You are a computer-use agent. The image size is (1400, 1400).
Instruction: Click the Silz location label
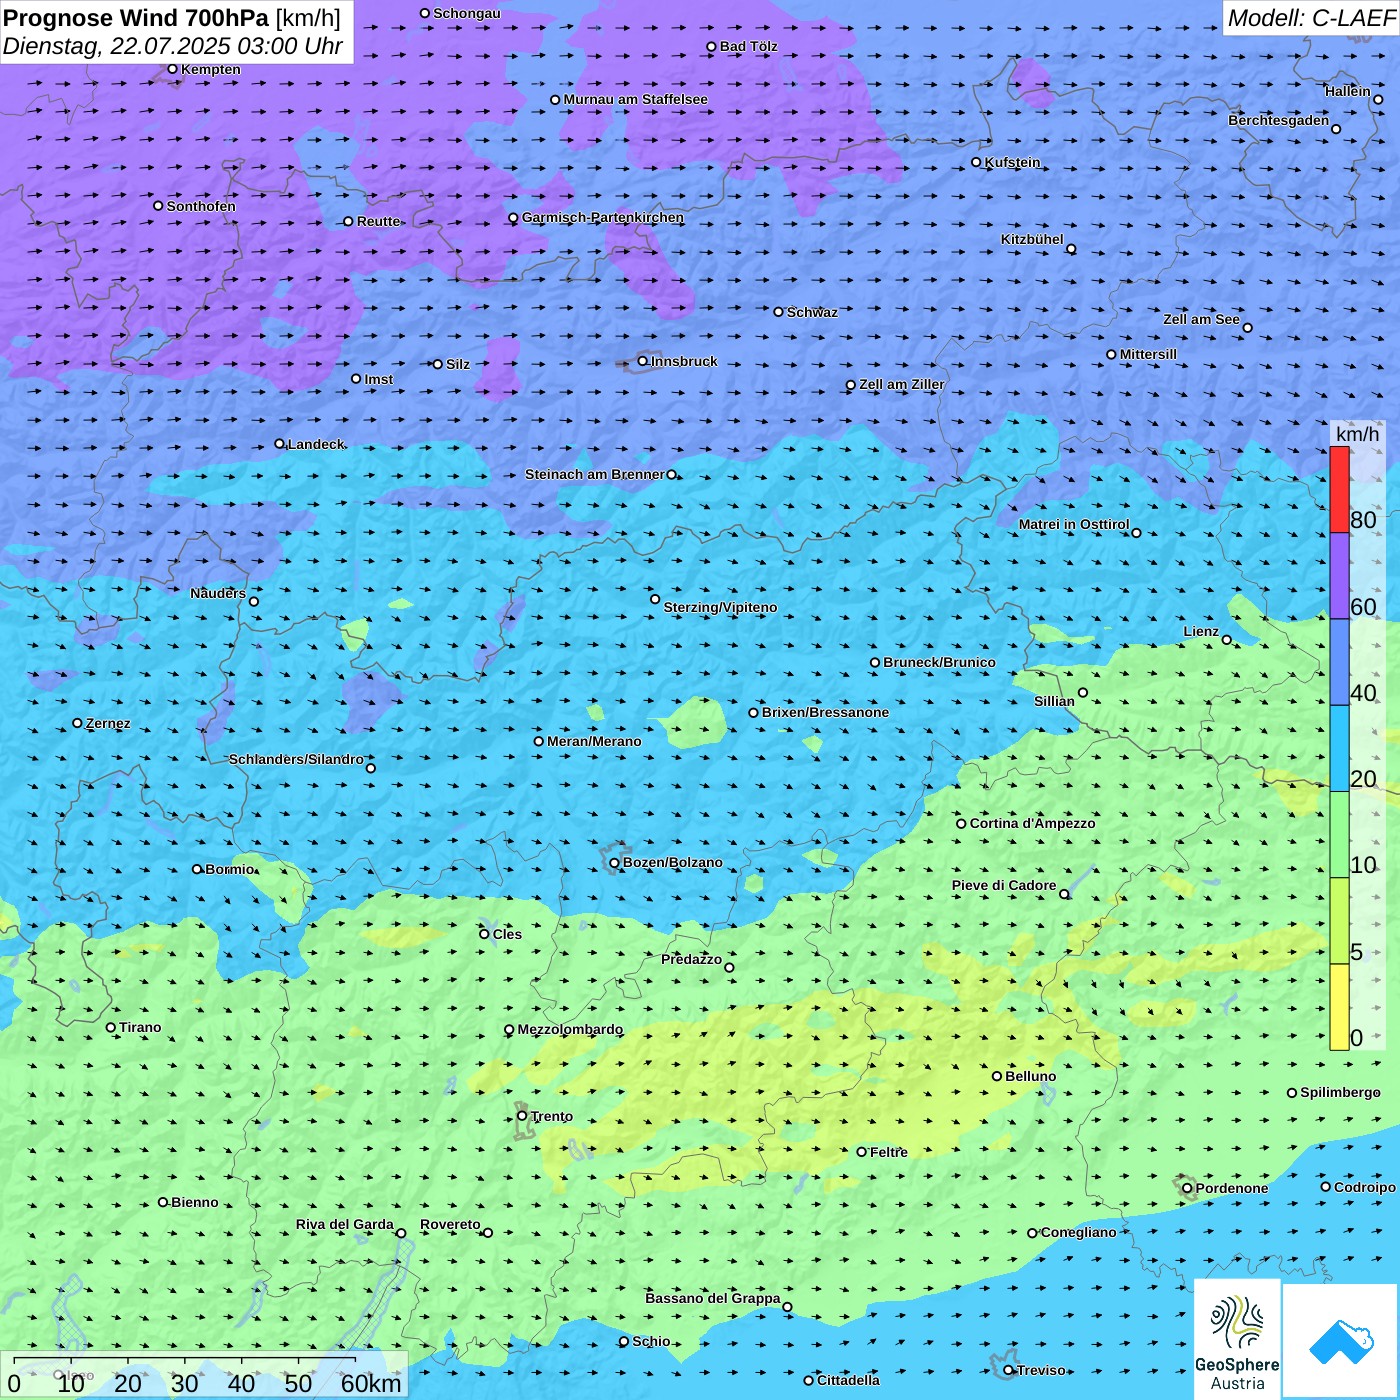458,364
